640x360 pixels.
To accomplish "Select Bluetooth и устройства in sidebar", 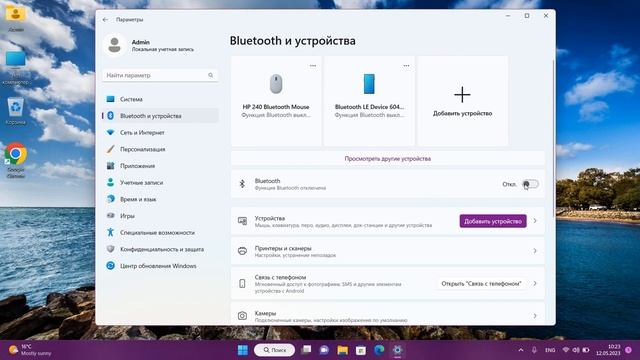I will (x=160, y=116).
